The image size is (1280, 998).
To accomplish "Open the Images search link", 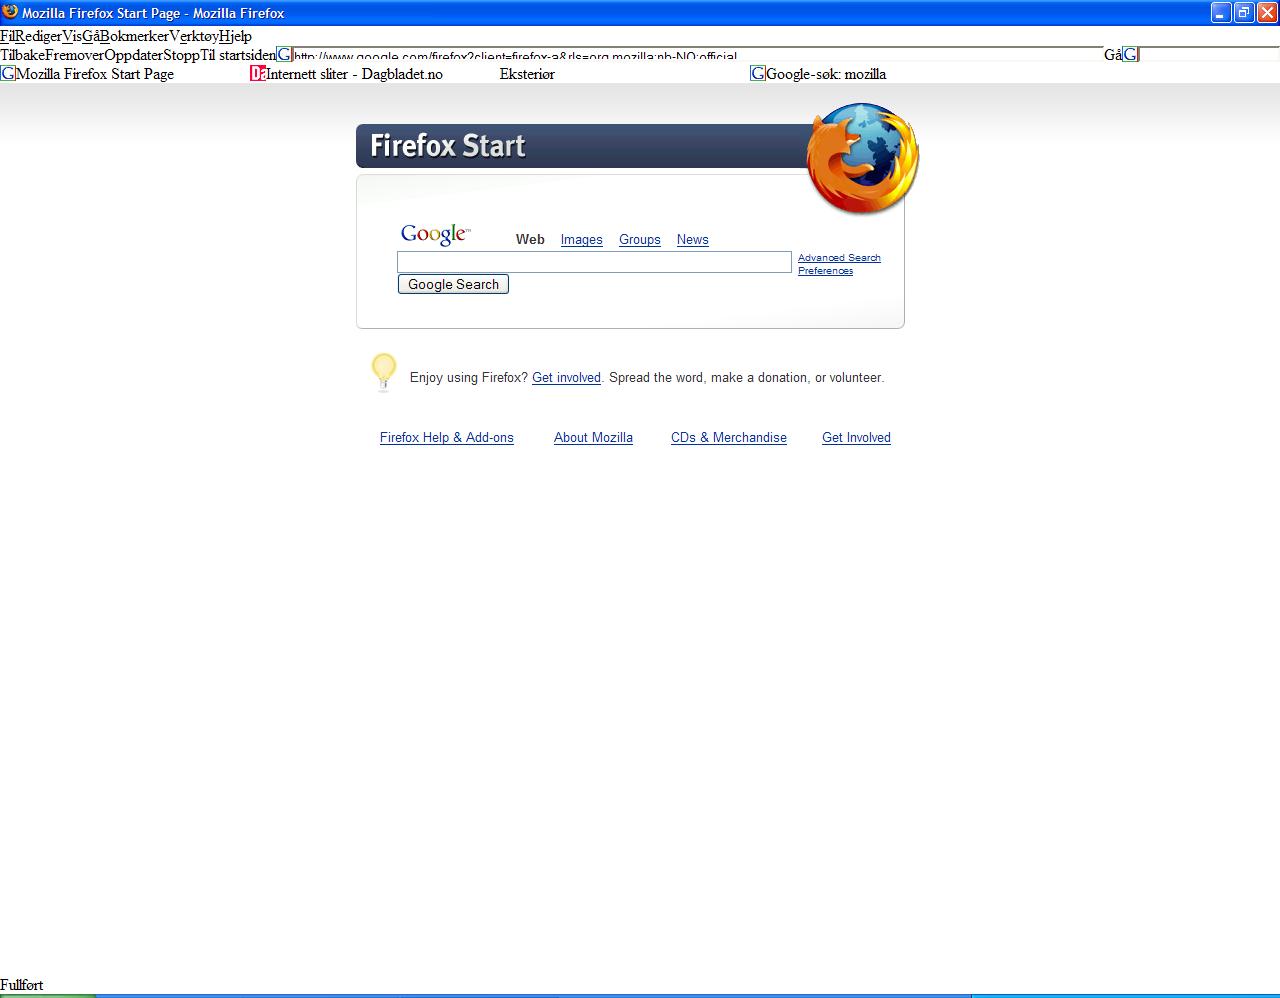I will (581, 240).
